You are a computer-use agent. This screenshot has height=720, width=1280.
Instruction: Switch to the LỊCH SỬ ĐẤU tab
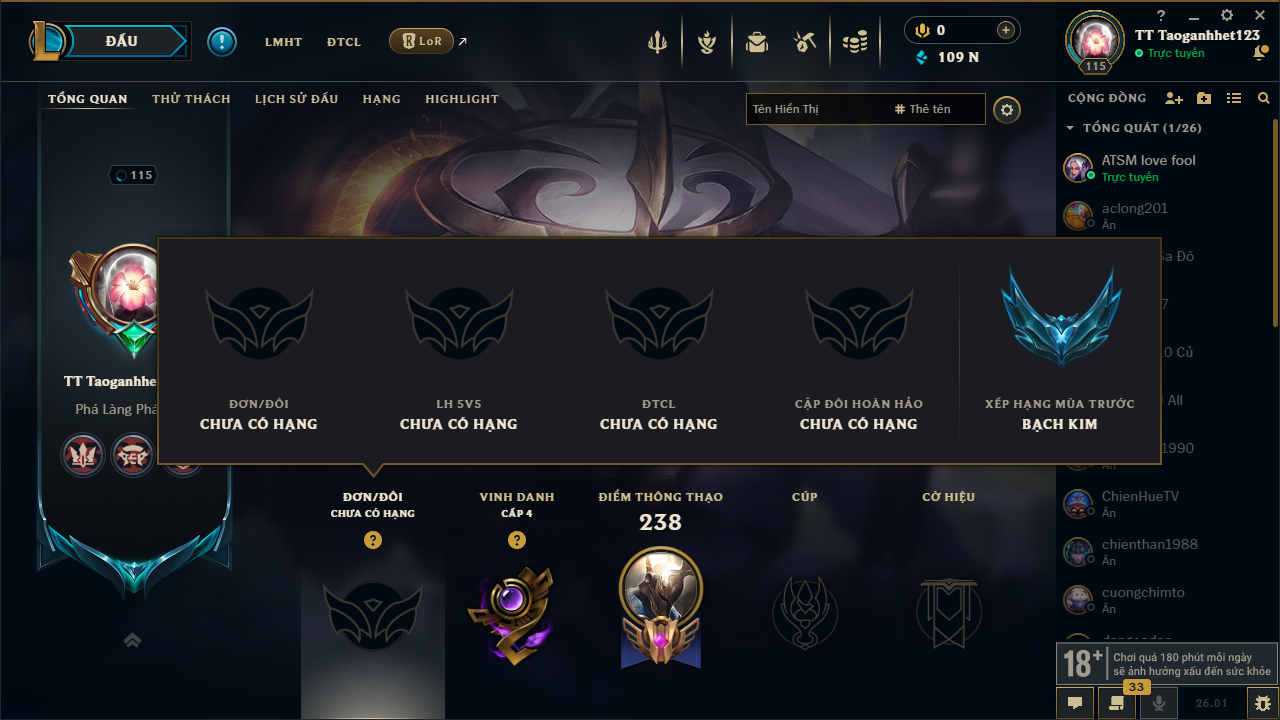coord(296,99)
